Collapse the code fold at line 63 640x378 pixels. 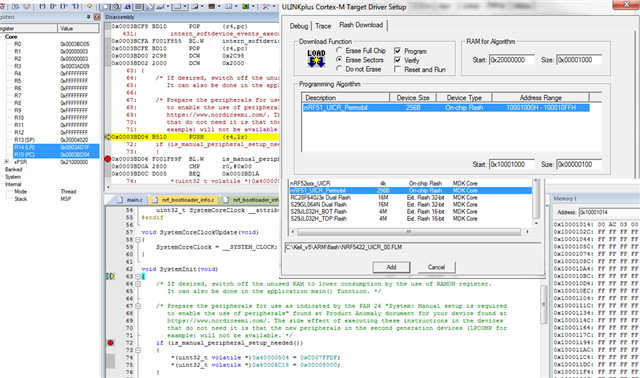138,276
